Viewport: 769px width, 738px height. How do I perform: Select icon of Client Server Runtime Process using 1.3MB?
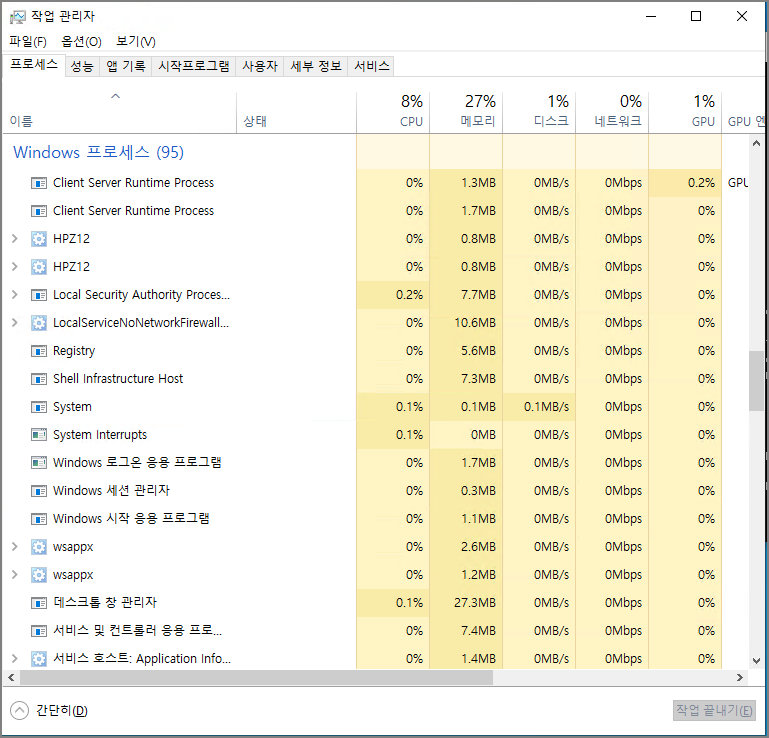click(39, 183)
